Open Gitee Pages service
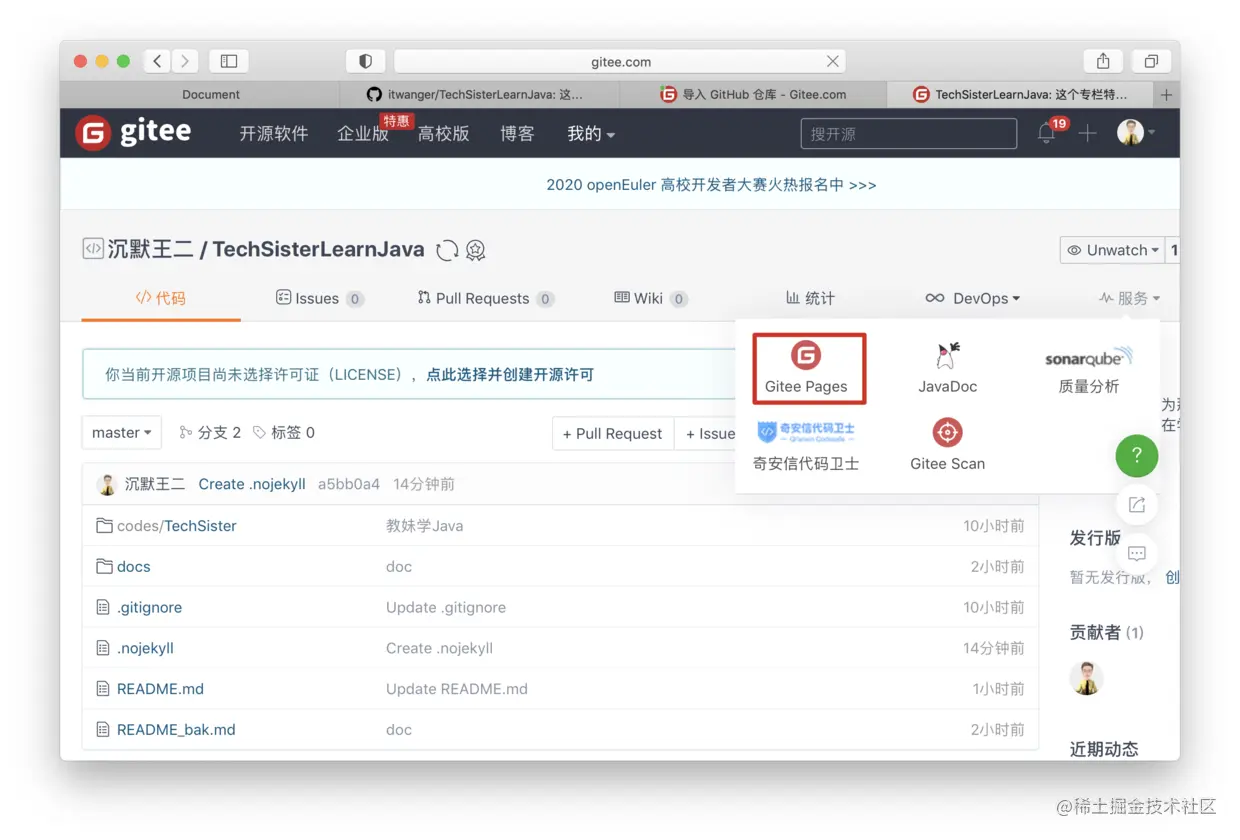 (x=808, y=368)
